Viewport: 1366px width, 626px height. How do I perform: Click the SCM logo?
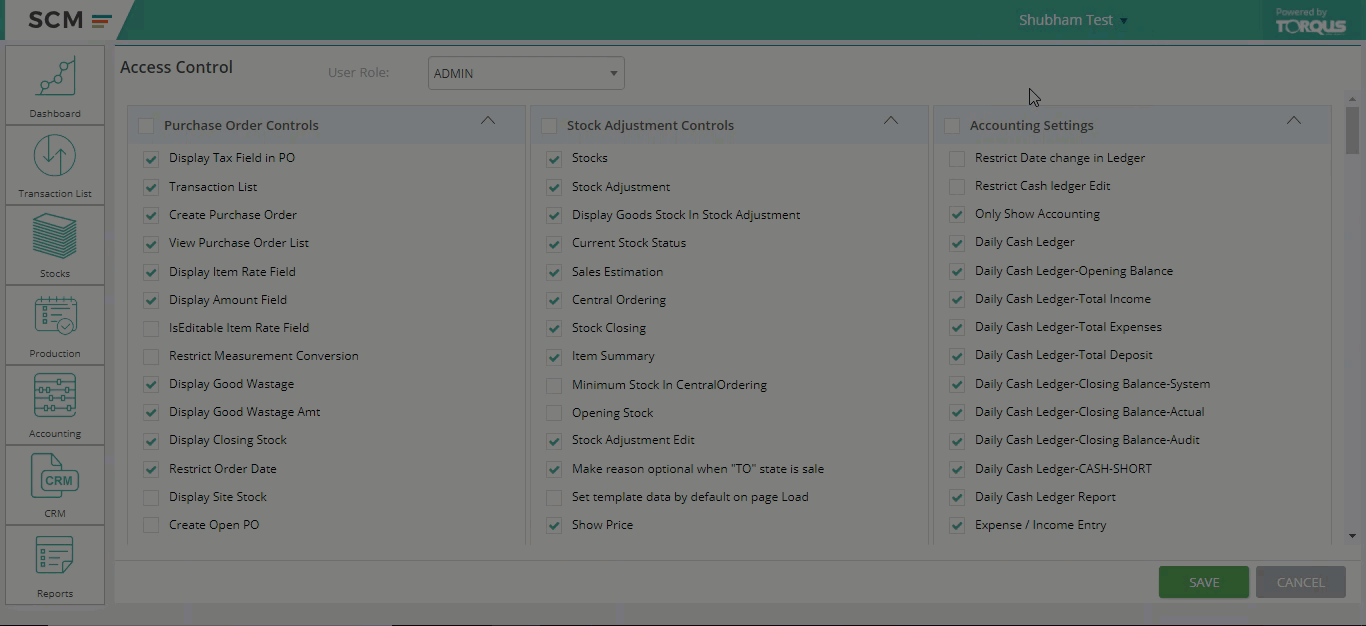69,20
